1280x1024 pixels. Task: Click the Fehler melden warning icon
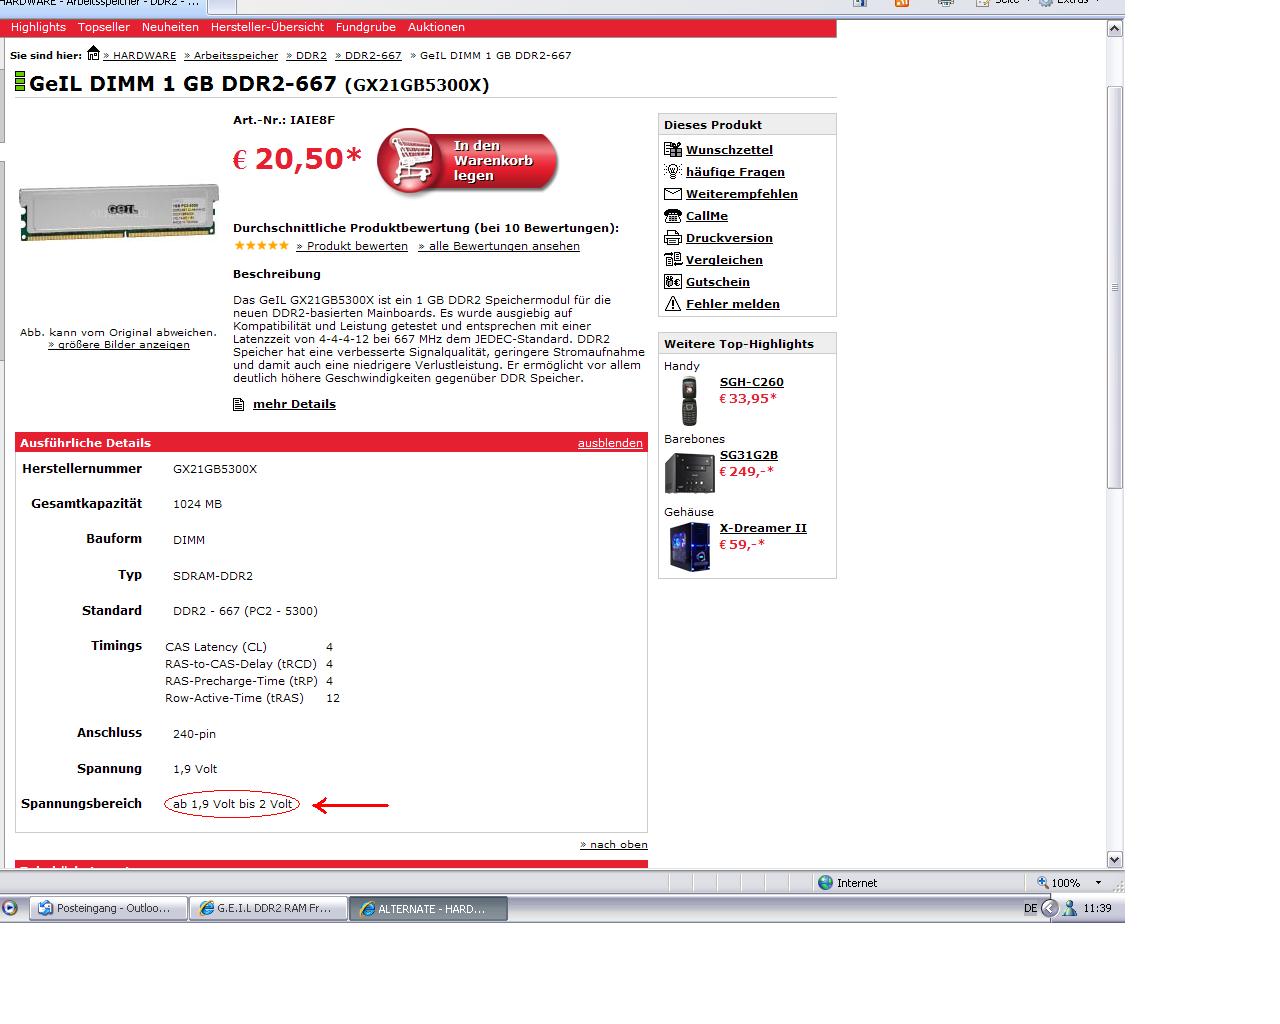click(673, 304)
